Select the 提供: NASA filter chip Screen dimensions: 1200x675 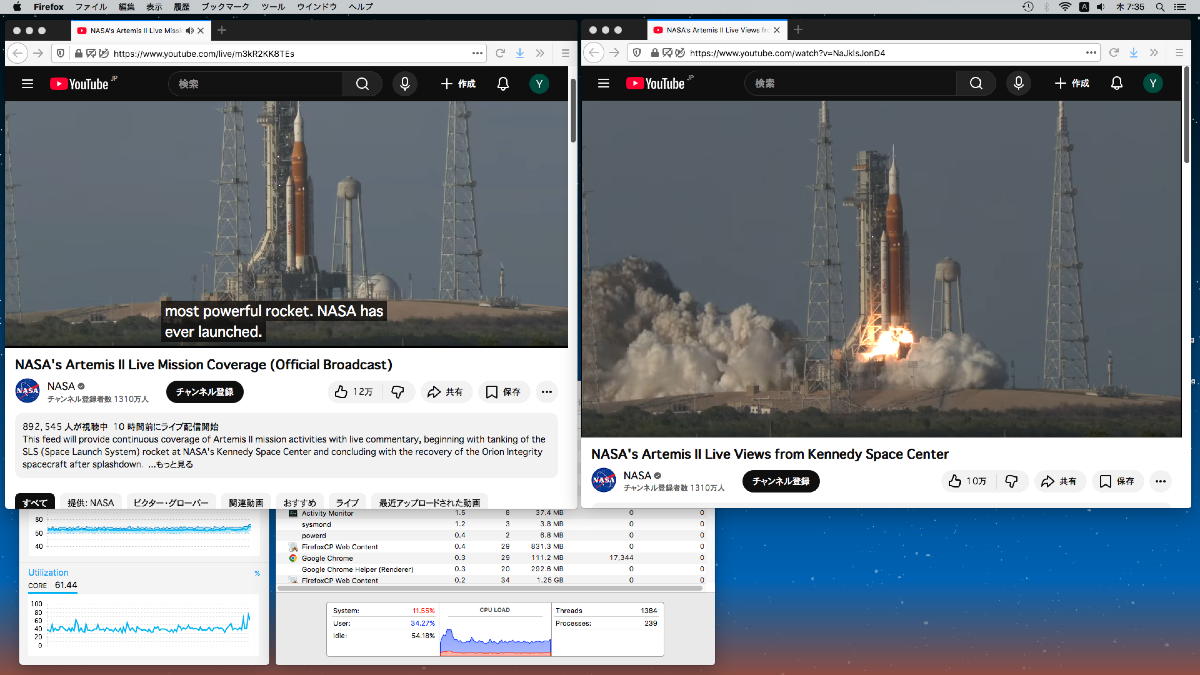pyautogui.click(x=91, y=502)
